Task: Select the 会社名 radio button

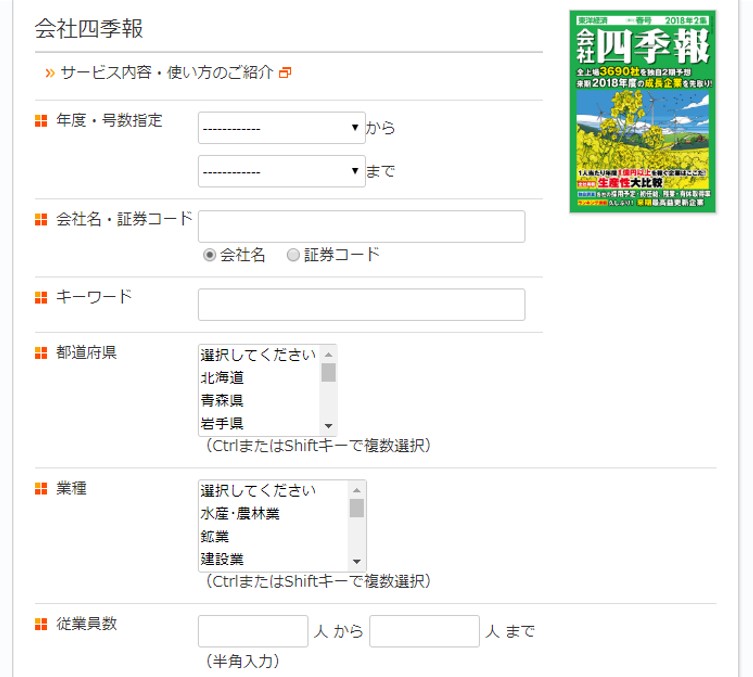Action: (209, 255)
